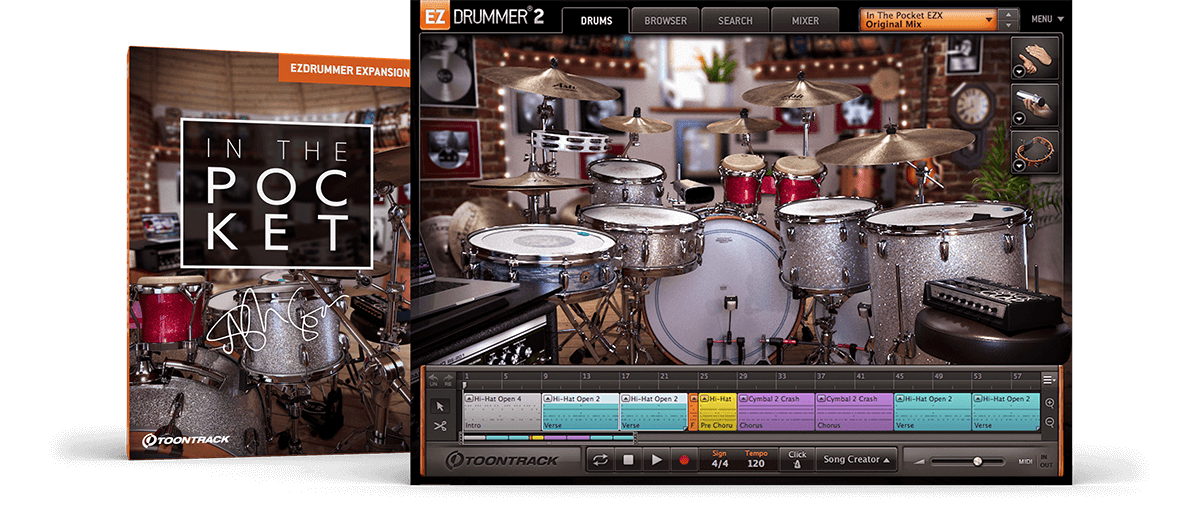Open the shaker instrument dropdown
This screenshot has width=1200, height=517.
point(1020,117)
